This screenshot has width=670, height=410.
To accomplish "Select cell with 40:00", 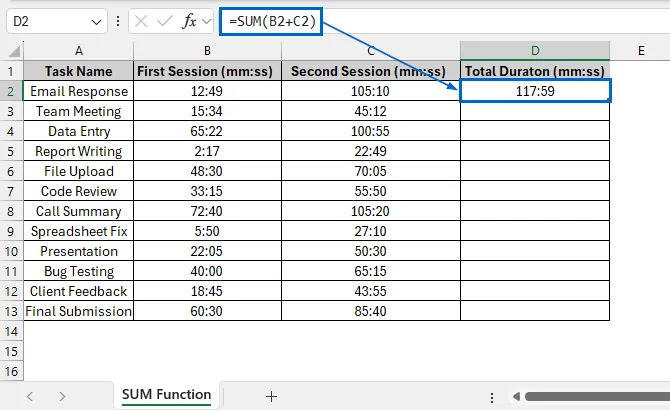I will pos(207,271).
